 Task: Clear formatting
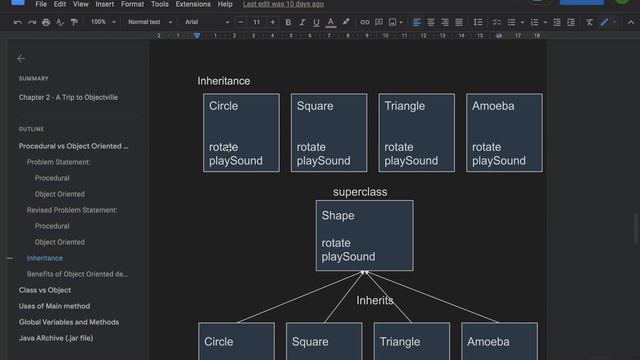(x=589, y=22)
